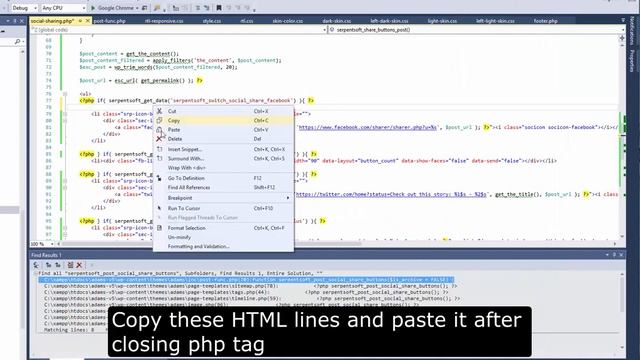Viewport: 640px width, 360px height.
Task: Choose Copy from the context menu
Action: click(x=223, y=120)
